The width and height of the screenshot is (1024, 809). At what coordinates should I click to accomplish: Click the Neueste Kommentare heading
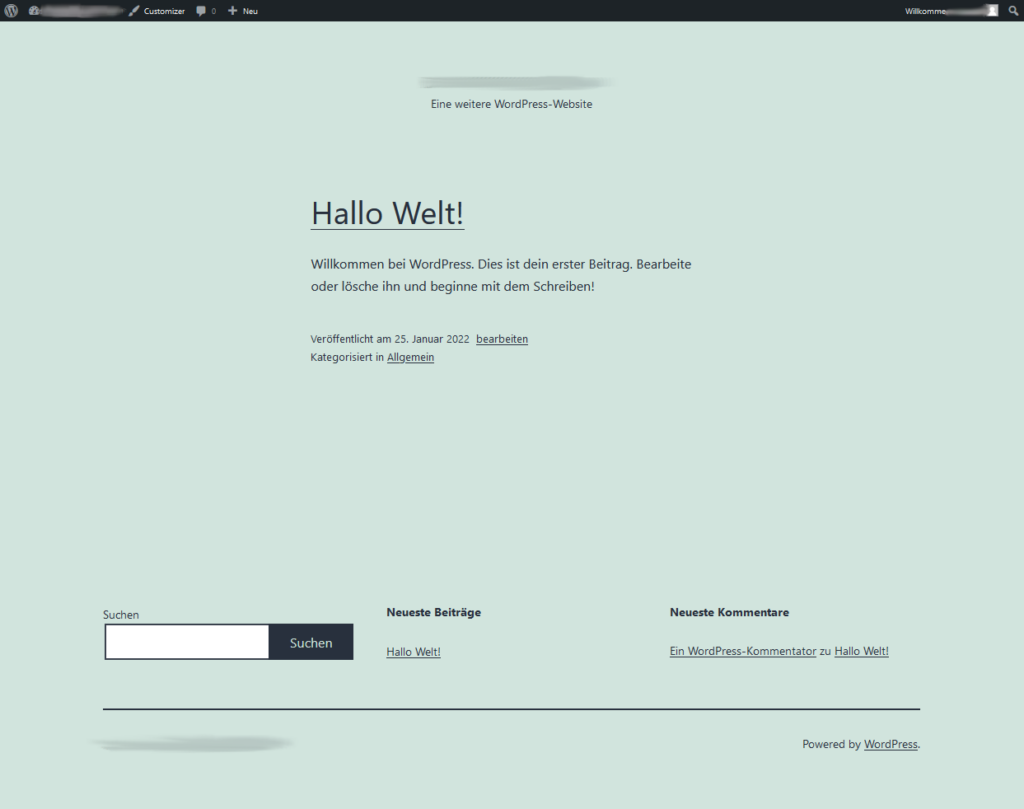(729, 612)
